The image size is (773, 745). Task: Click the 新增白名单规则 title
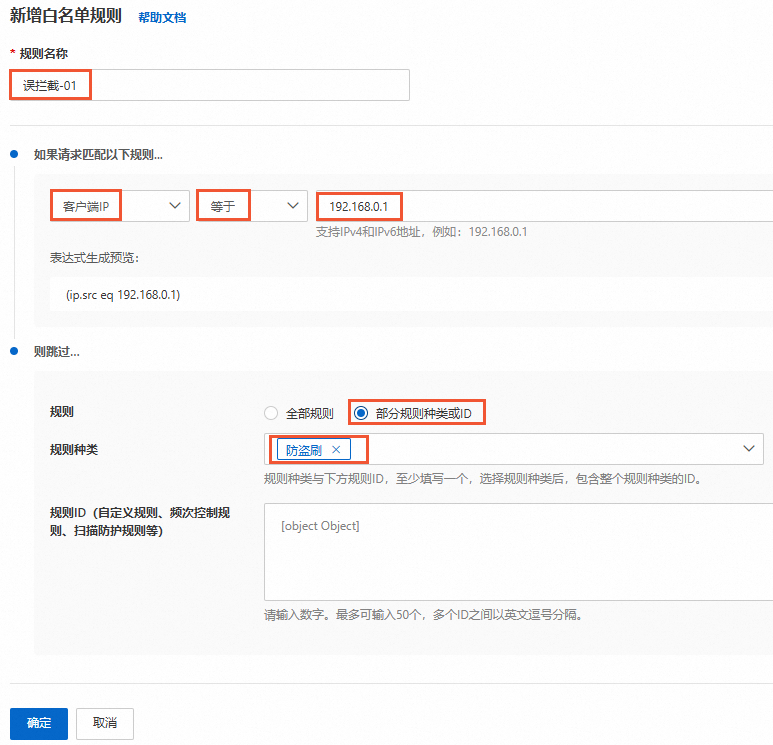coord(66,16)
